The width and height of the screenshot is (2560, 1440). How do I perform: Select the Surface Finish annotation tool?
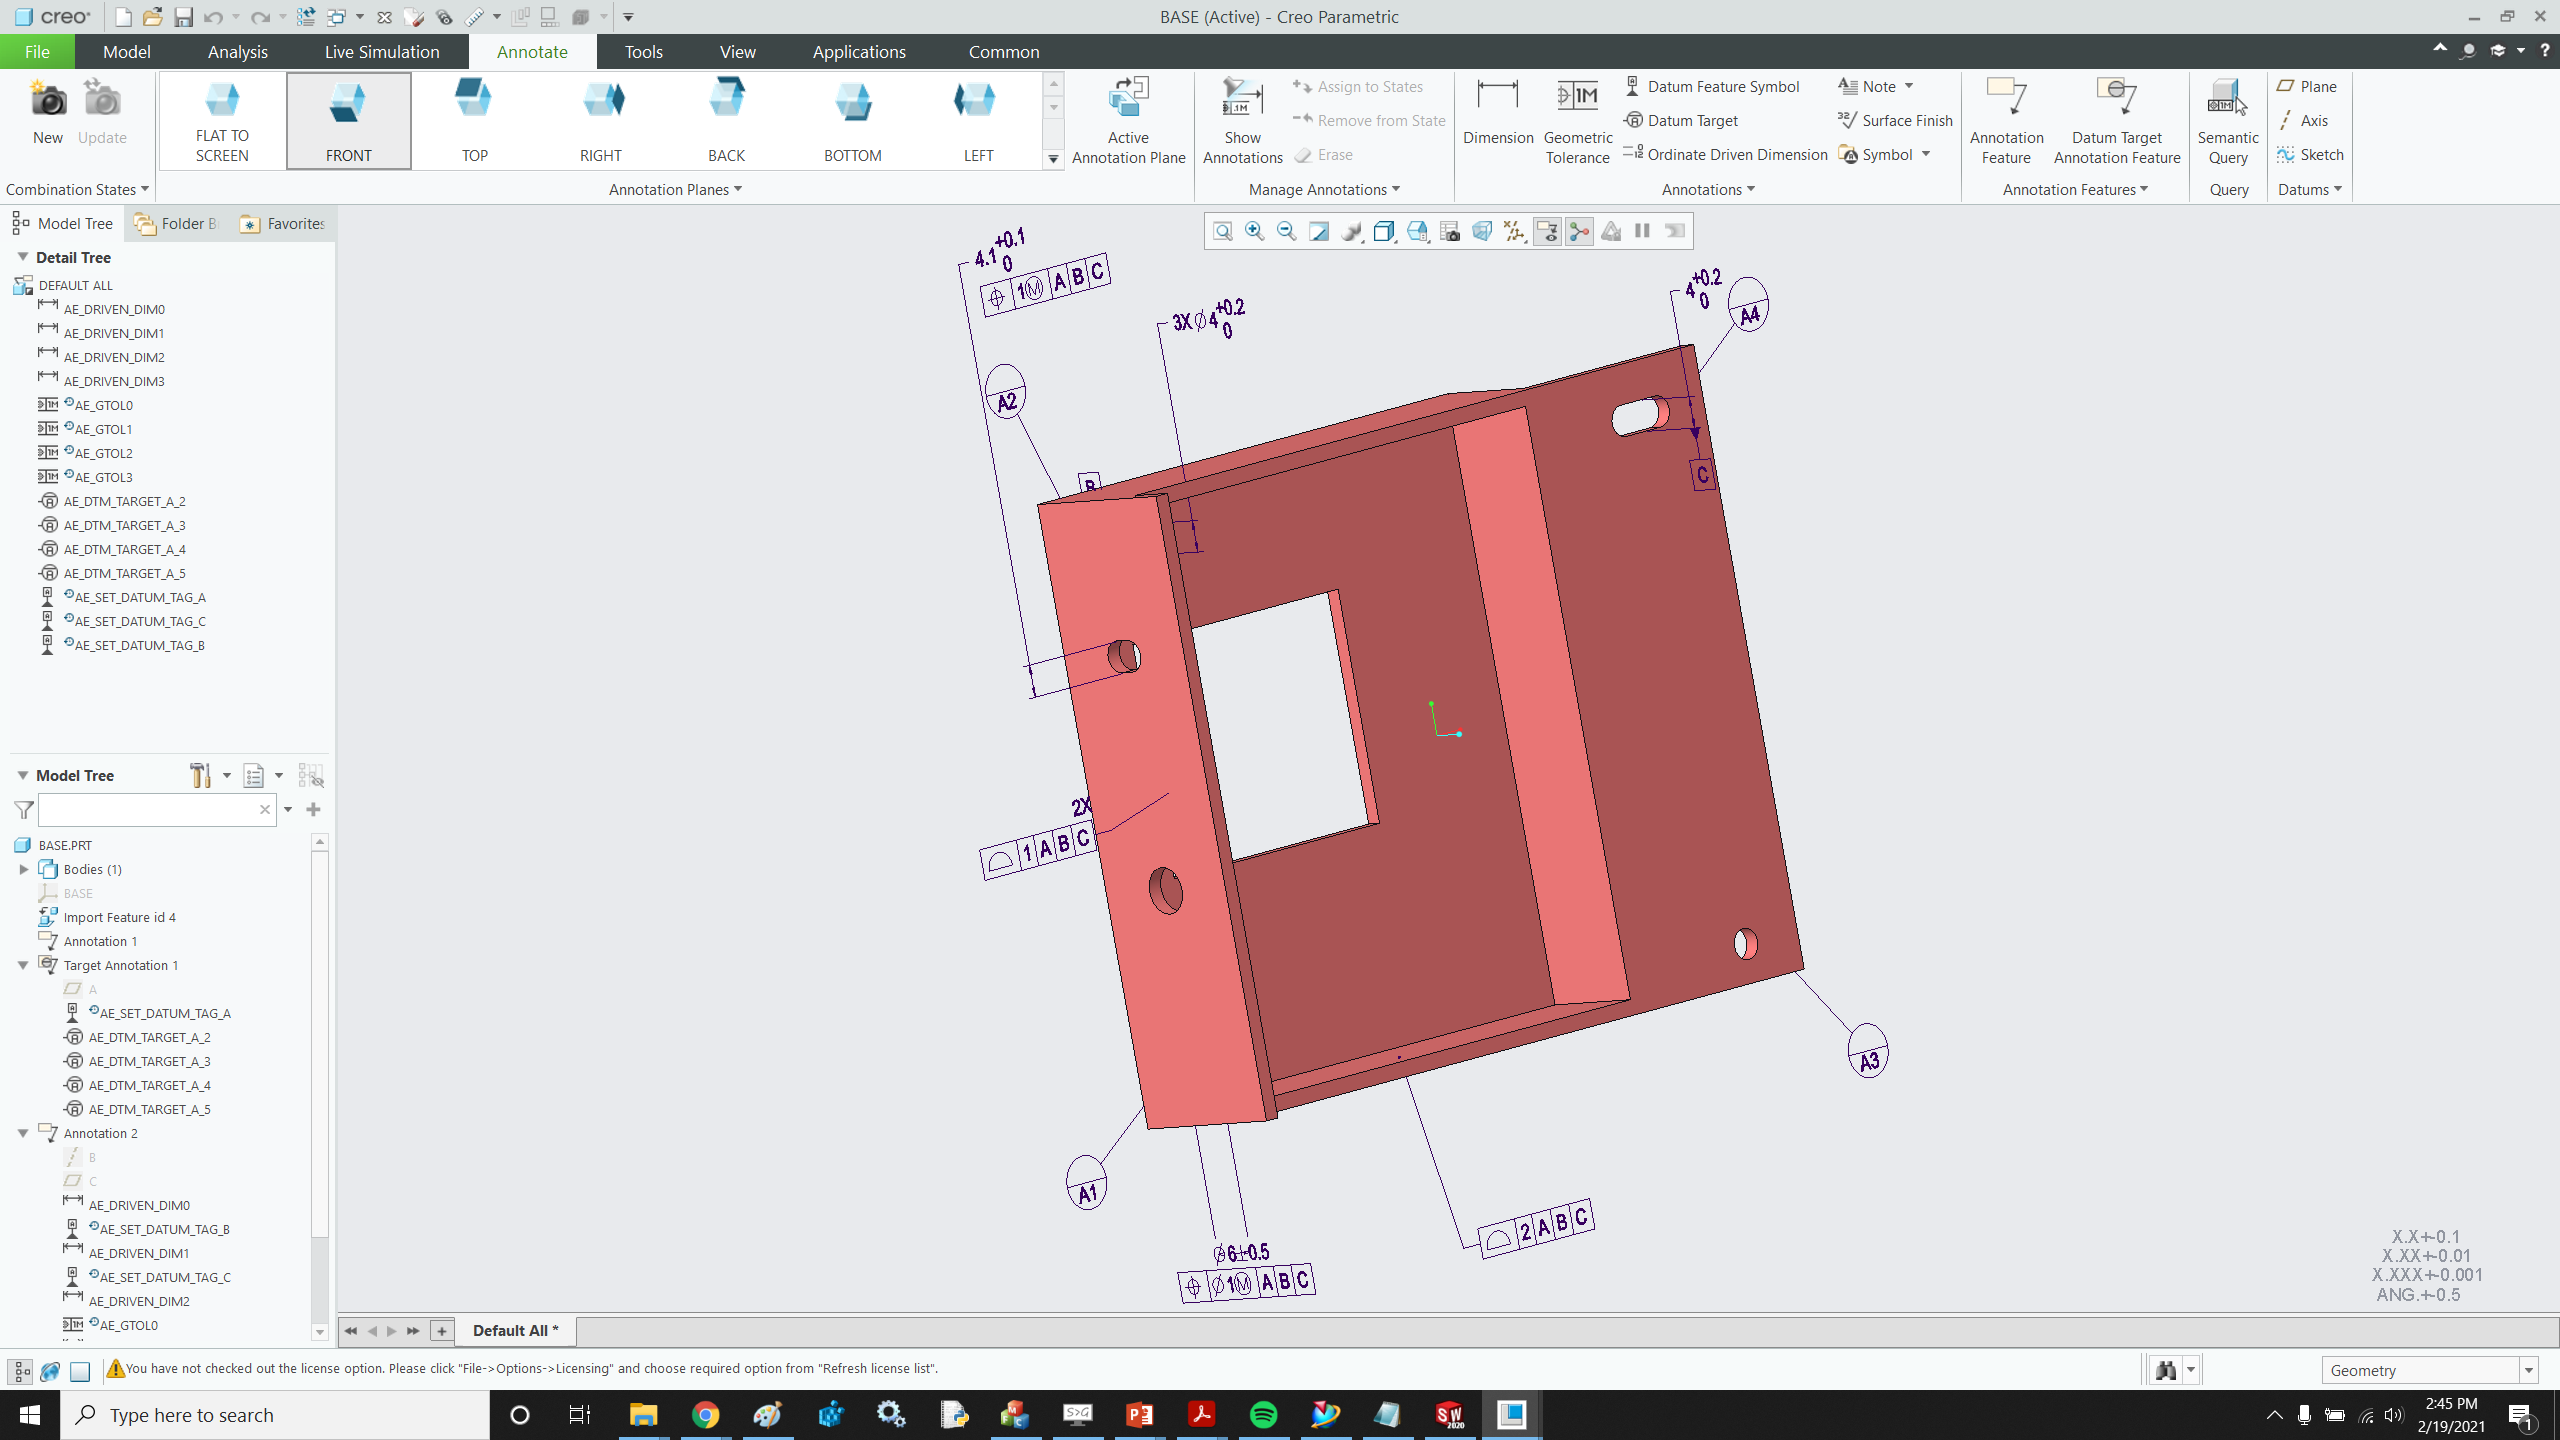[x=1896, y=120]
